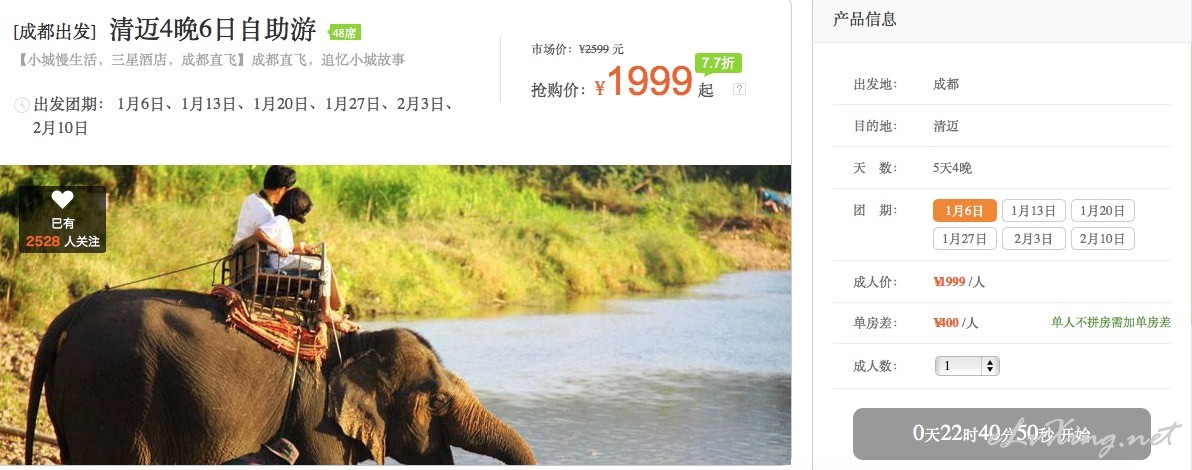Click the 2528 人关注 followers count
The height and width of the screenshot is (470, 1192).
[62, 241]
